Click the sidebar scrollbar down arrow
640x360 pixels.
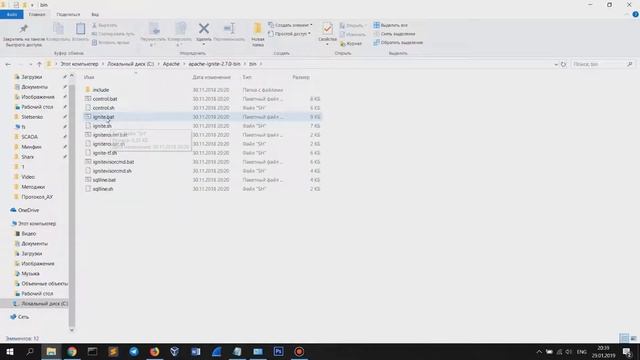click(x=72, y=330)
